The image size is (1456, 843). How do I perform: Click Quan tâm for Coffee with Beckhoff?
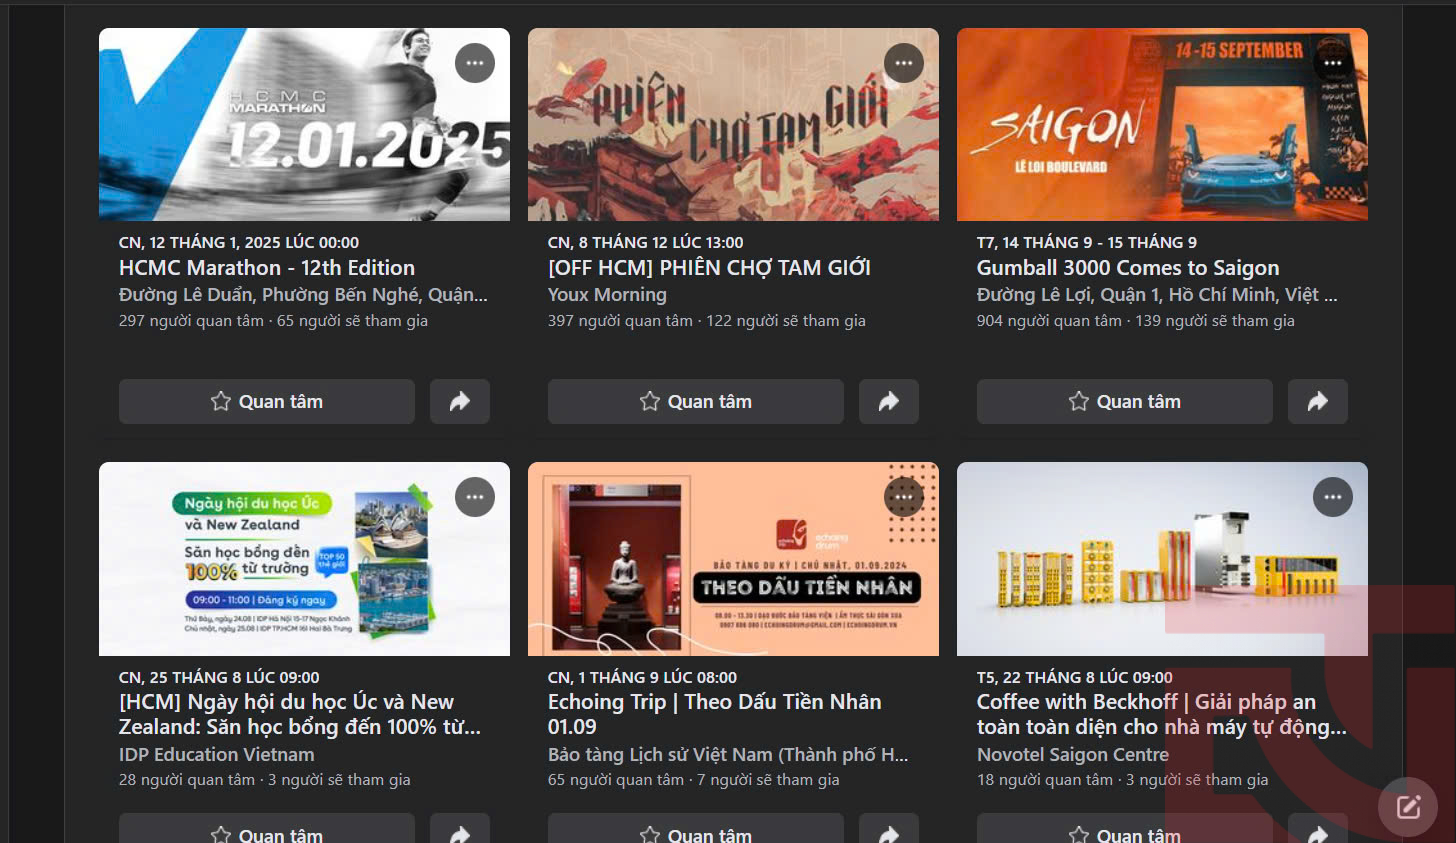tap(1125, 830)
